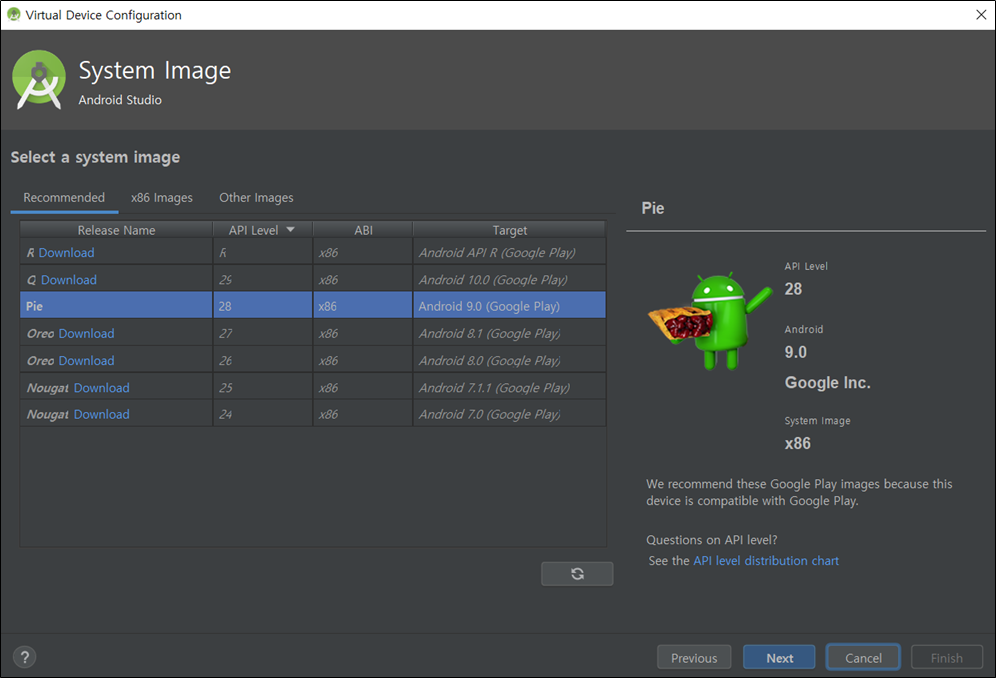Click API level 28 cell in Pie row
996x678 pixels.
(263, 306)
